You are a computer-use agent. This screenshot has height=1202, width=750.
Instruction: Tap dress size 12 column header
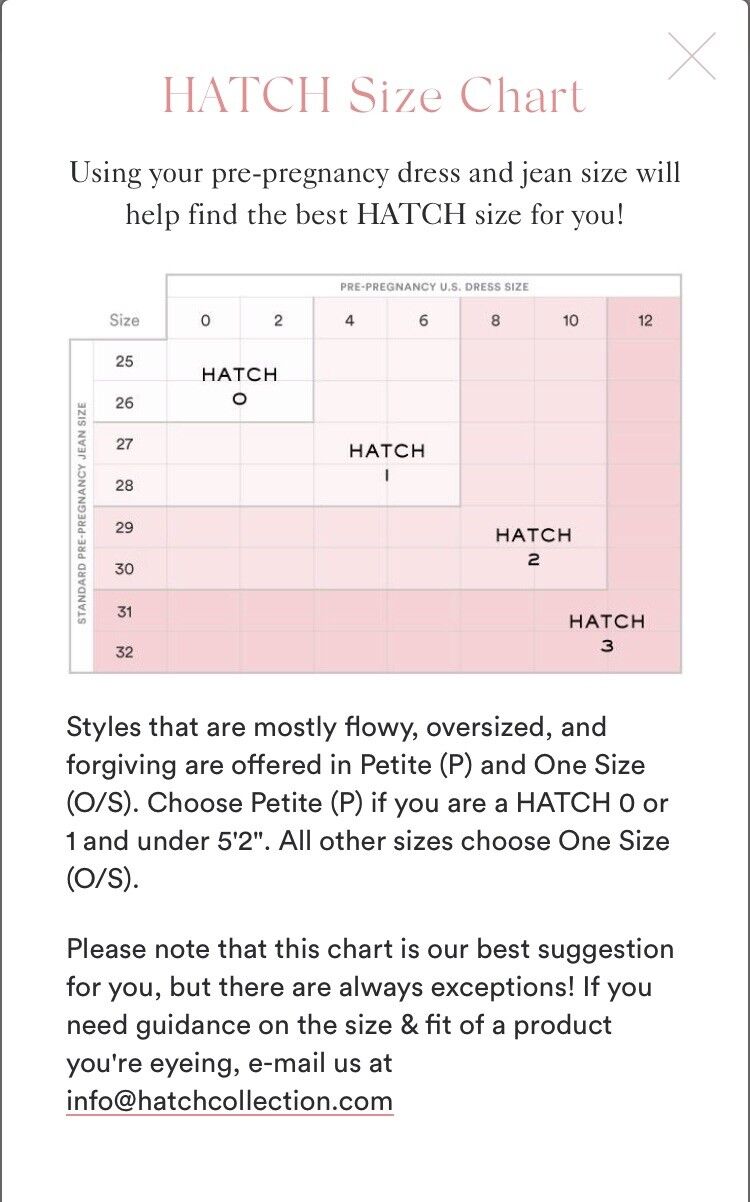point(644,321)
